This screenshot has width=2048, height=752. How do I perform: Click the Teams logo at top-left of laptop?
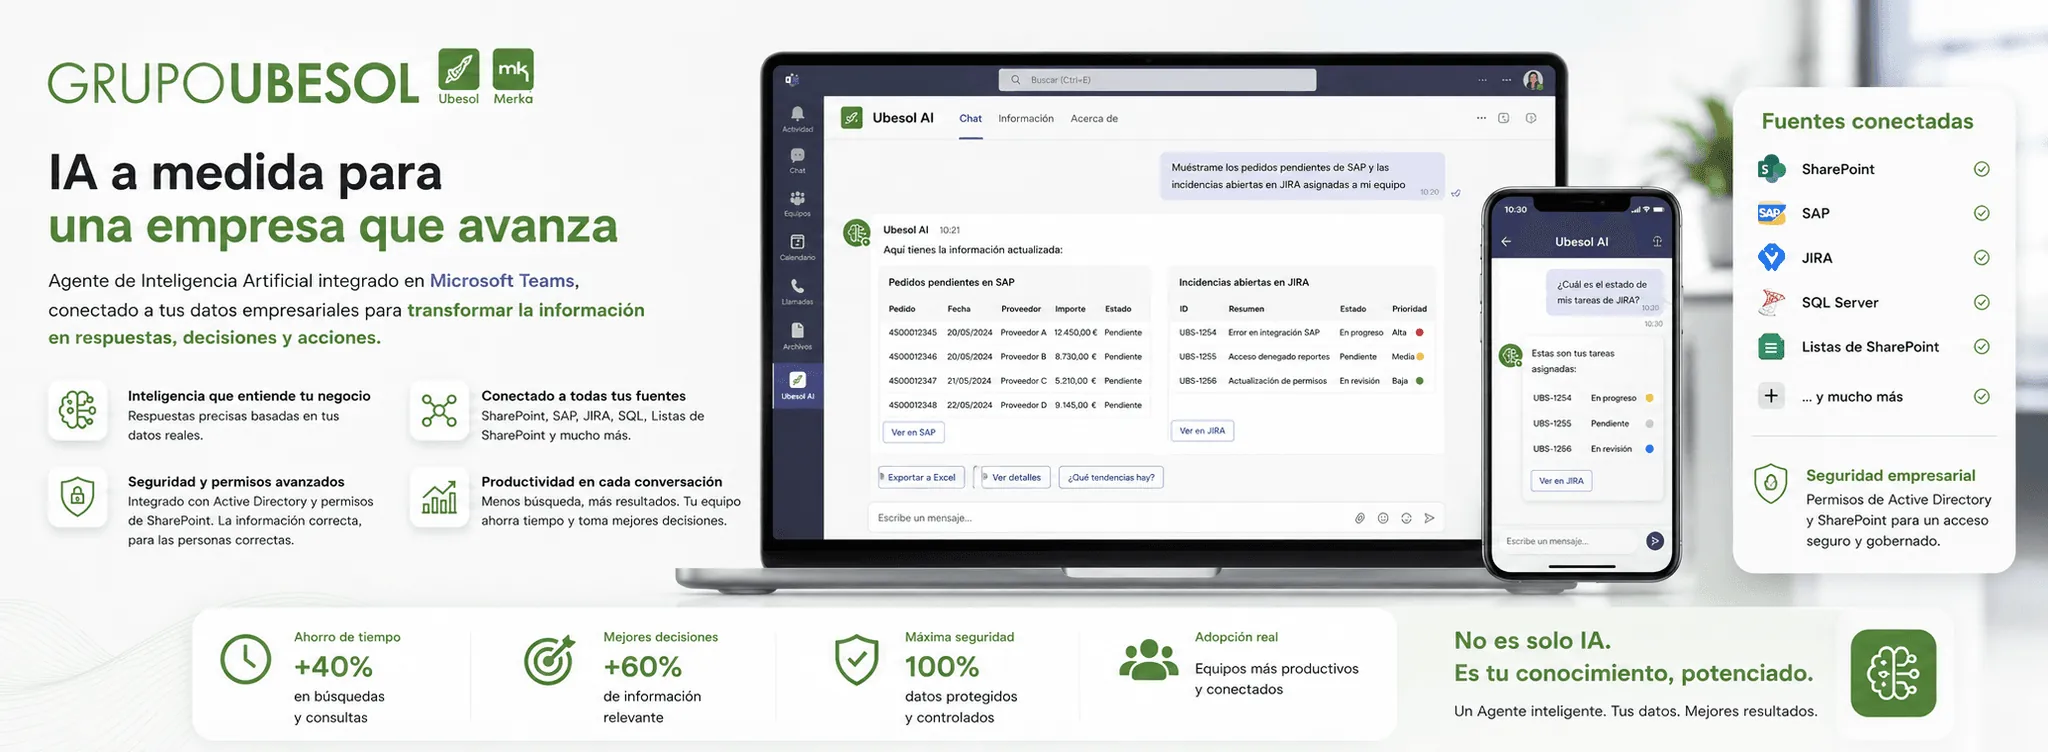click(791, 79)
